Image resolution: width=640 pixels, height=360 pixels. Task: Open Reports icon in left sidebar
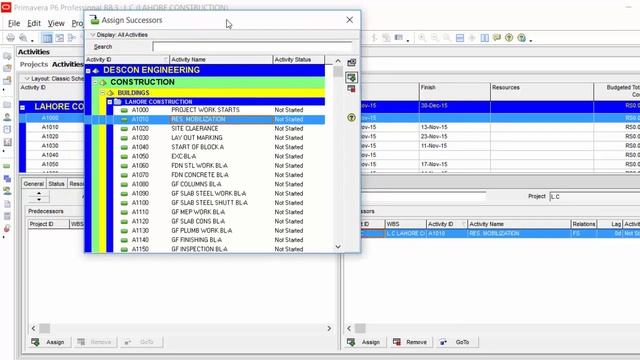point(7,142)
